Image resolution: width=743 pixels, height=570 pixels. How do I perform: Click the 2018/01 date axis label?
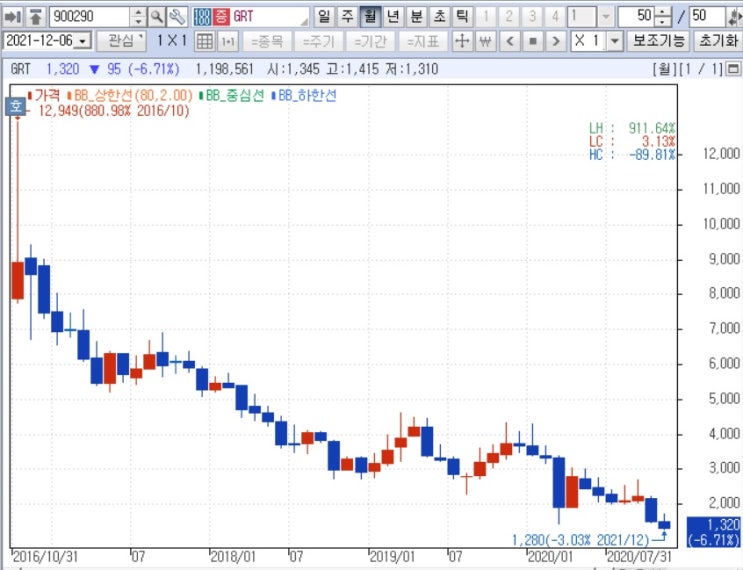tap(233, 556)
